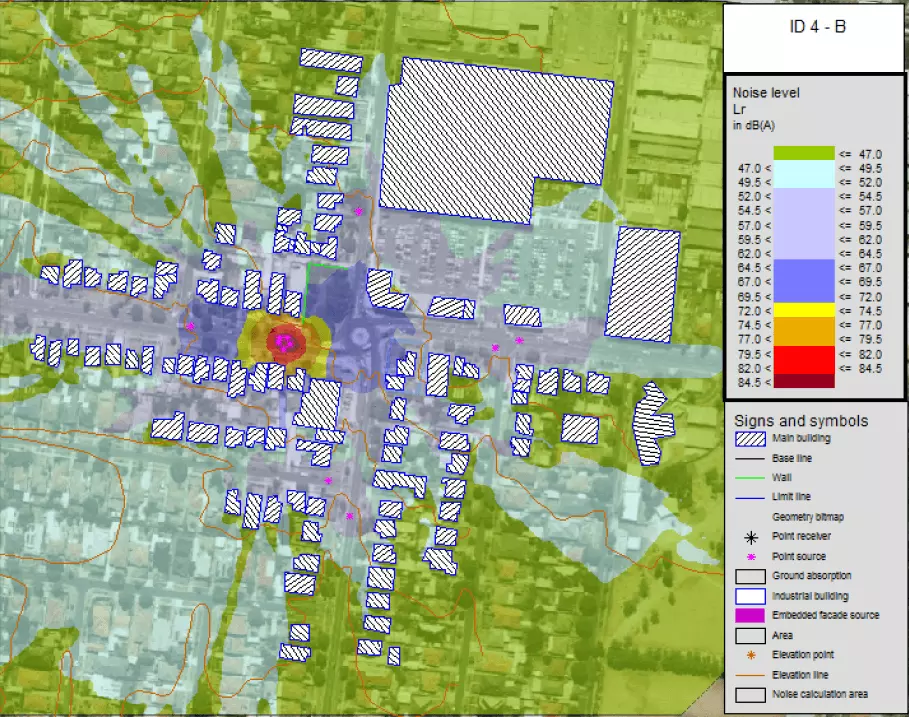Select the Area legend box symbol

[x=749, y=635]
